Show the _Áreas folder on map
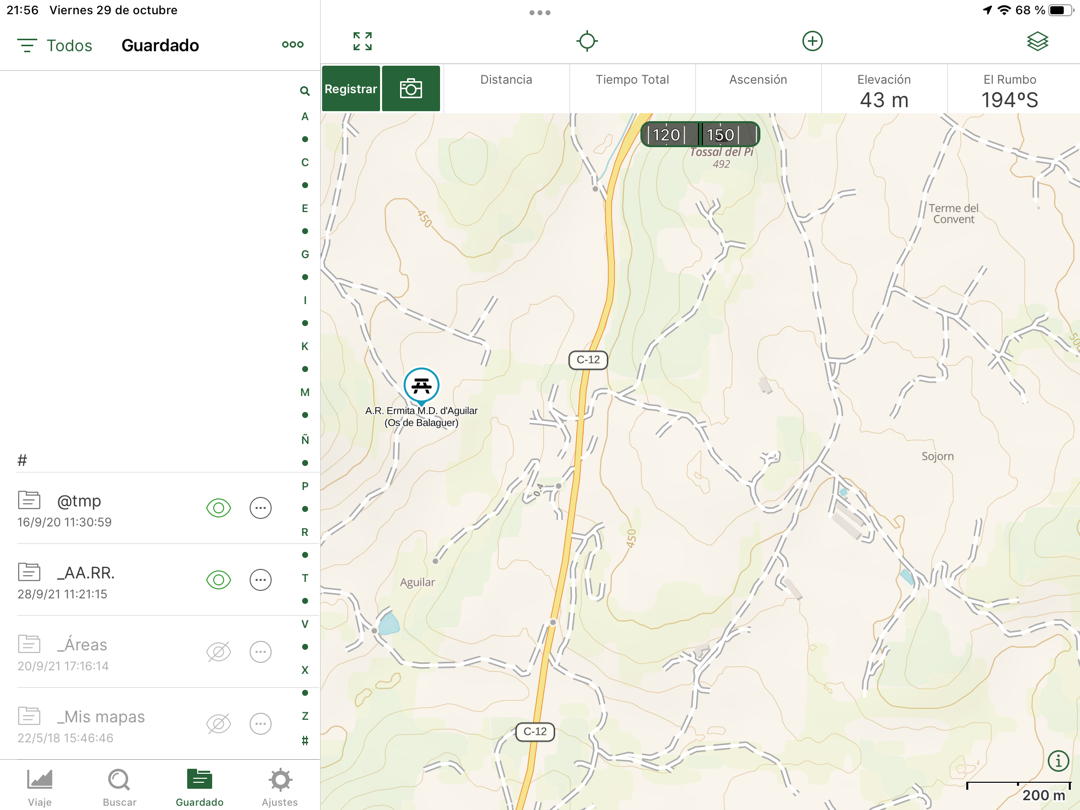This screenshot has height=810, width=1080. pyautogui.click(x=218, y=652)
